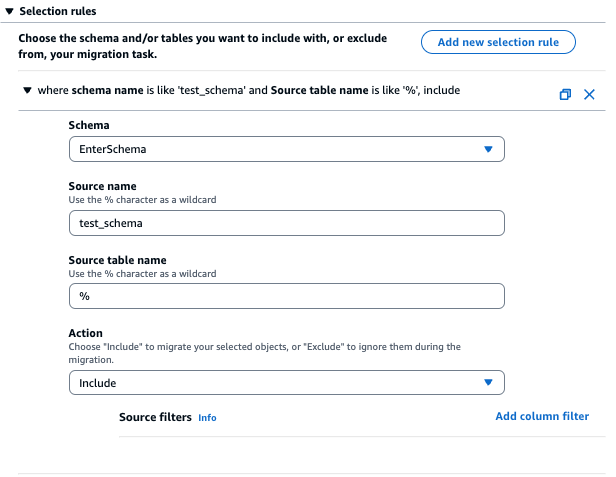
Task: Focus the Source name field containing test_schema
Action: tap(285, 222)
